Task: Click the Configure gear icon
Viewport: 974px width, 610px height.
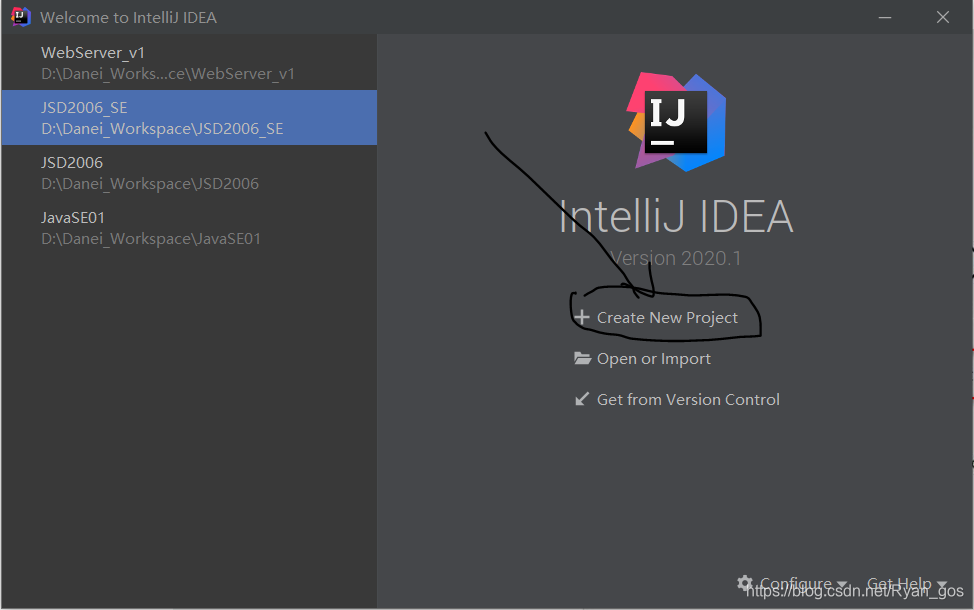Action: click(x=745, y=583)
